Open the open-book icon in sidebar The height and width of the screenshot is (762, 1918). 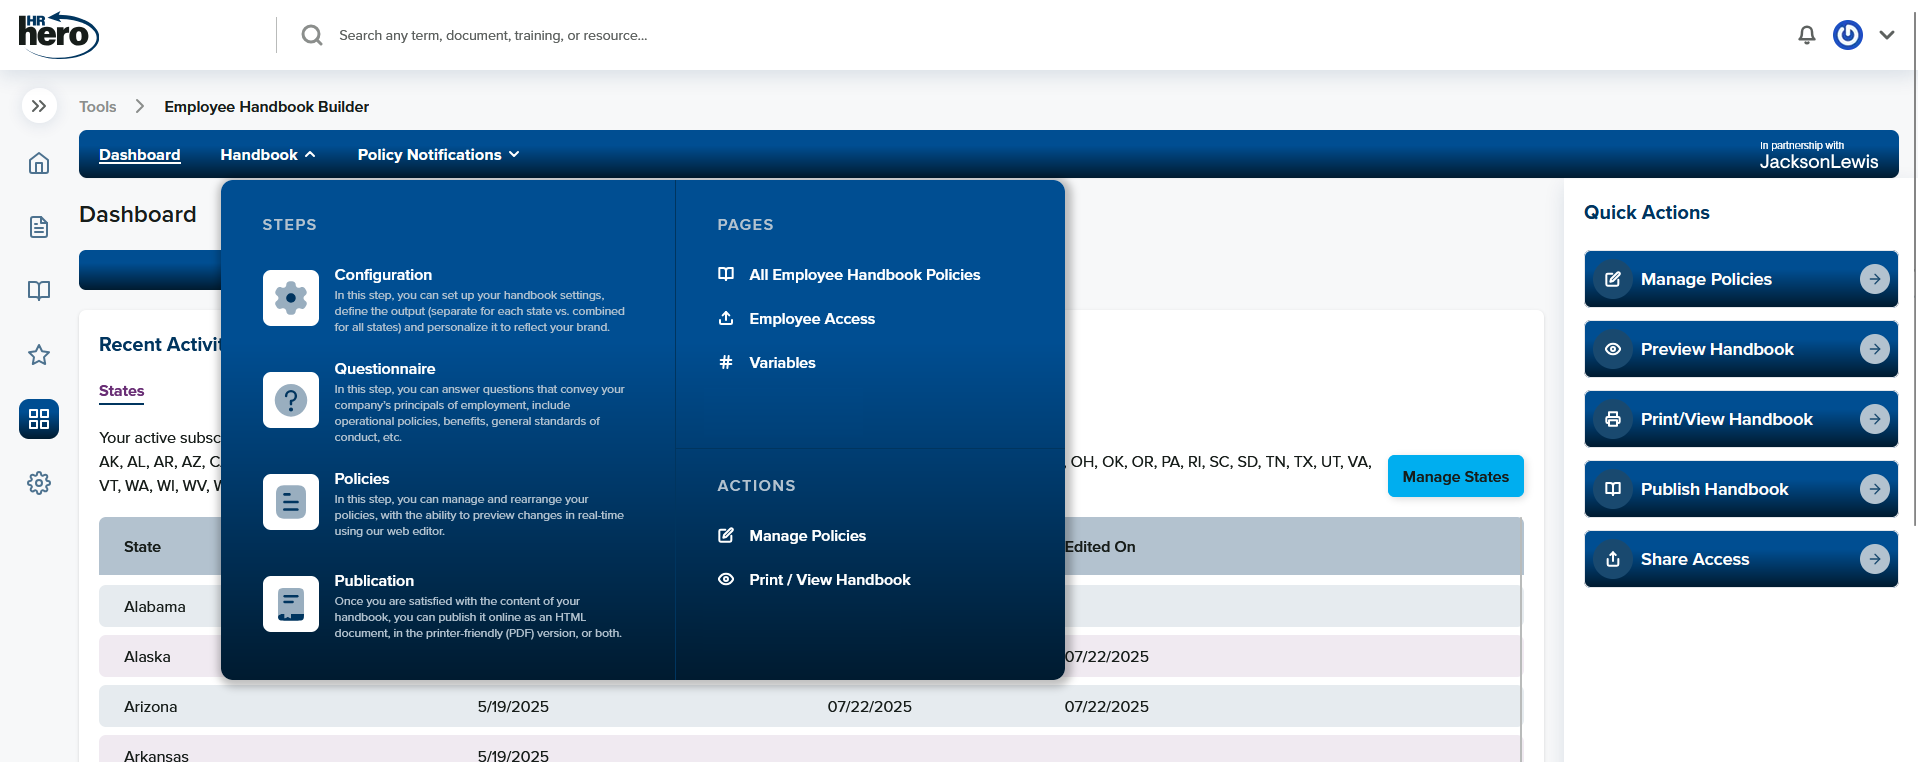coord(39,291)
